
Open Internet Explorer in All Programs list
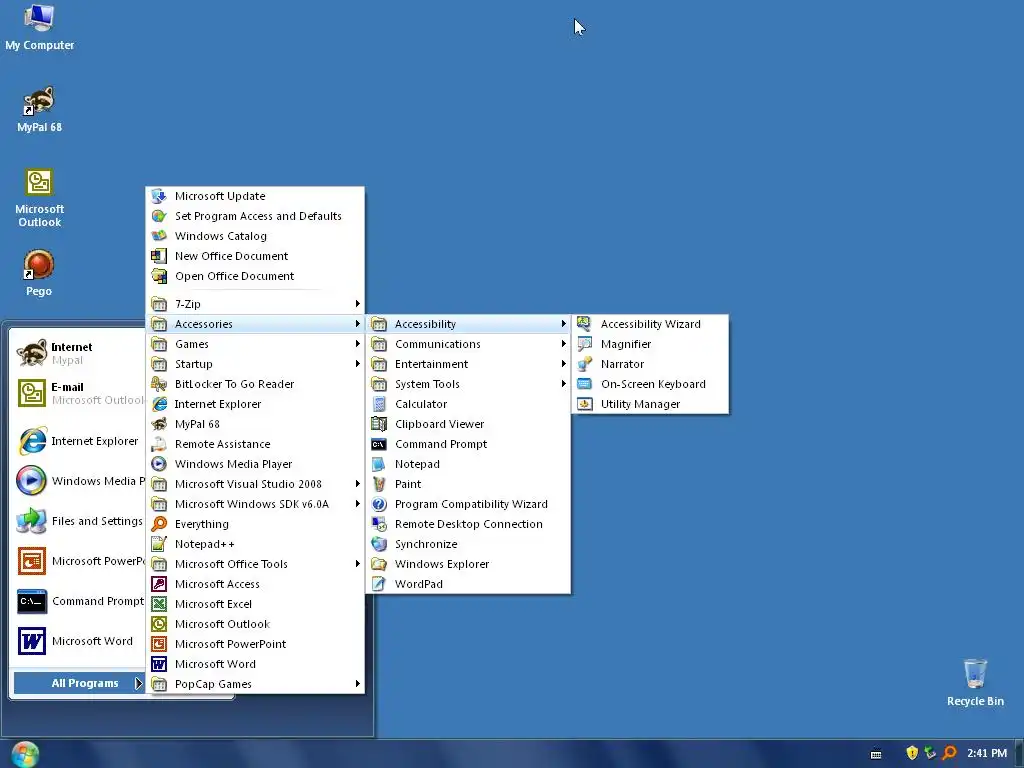pyautogui.click(x=255, y=404)
